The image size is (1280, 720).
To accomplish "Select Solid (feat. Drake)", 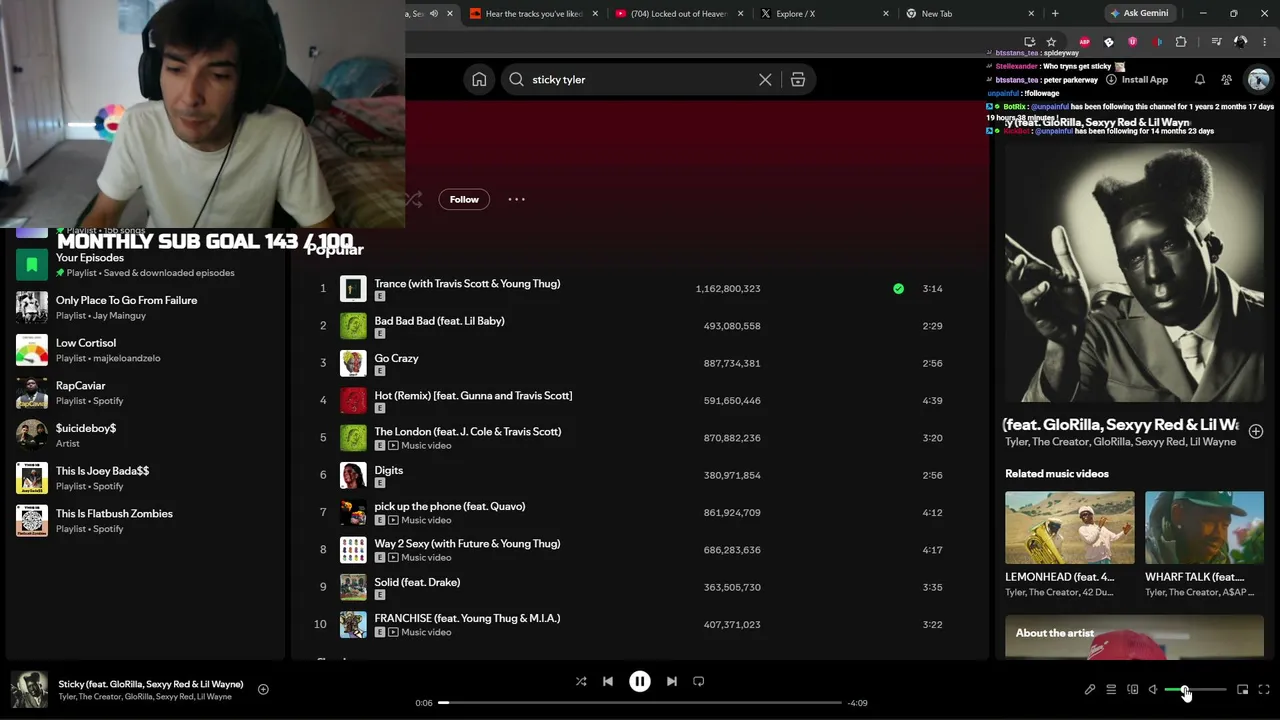I will 640,587.
